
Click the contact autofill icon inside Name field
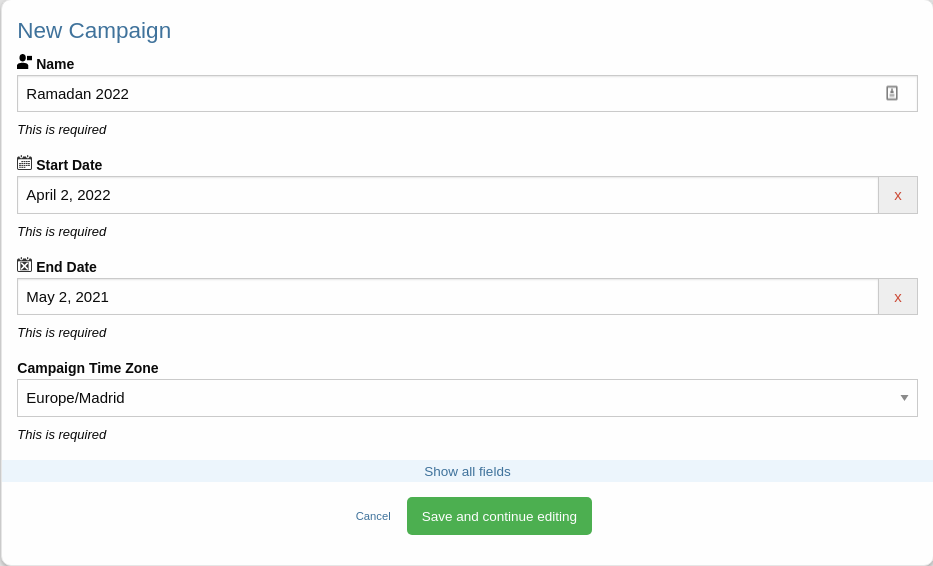(891, 93)
